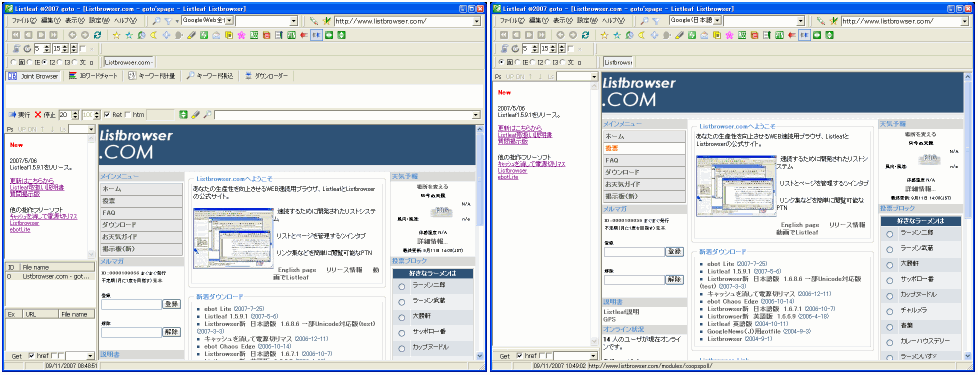Click the 解除 button in left window page

pyautogui.click(x=172, y=333)
